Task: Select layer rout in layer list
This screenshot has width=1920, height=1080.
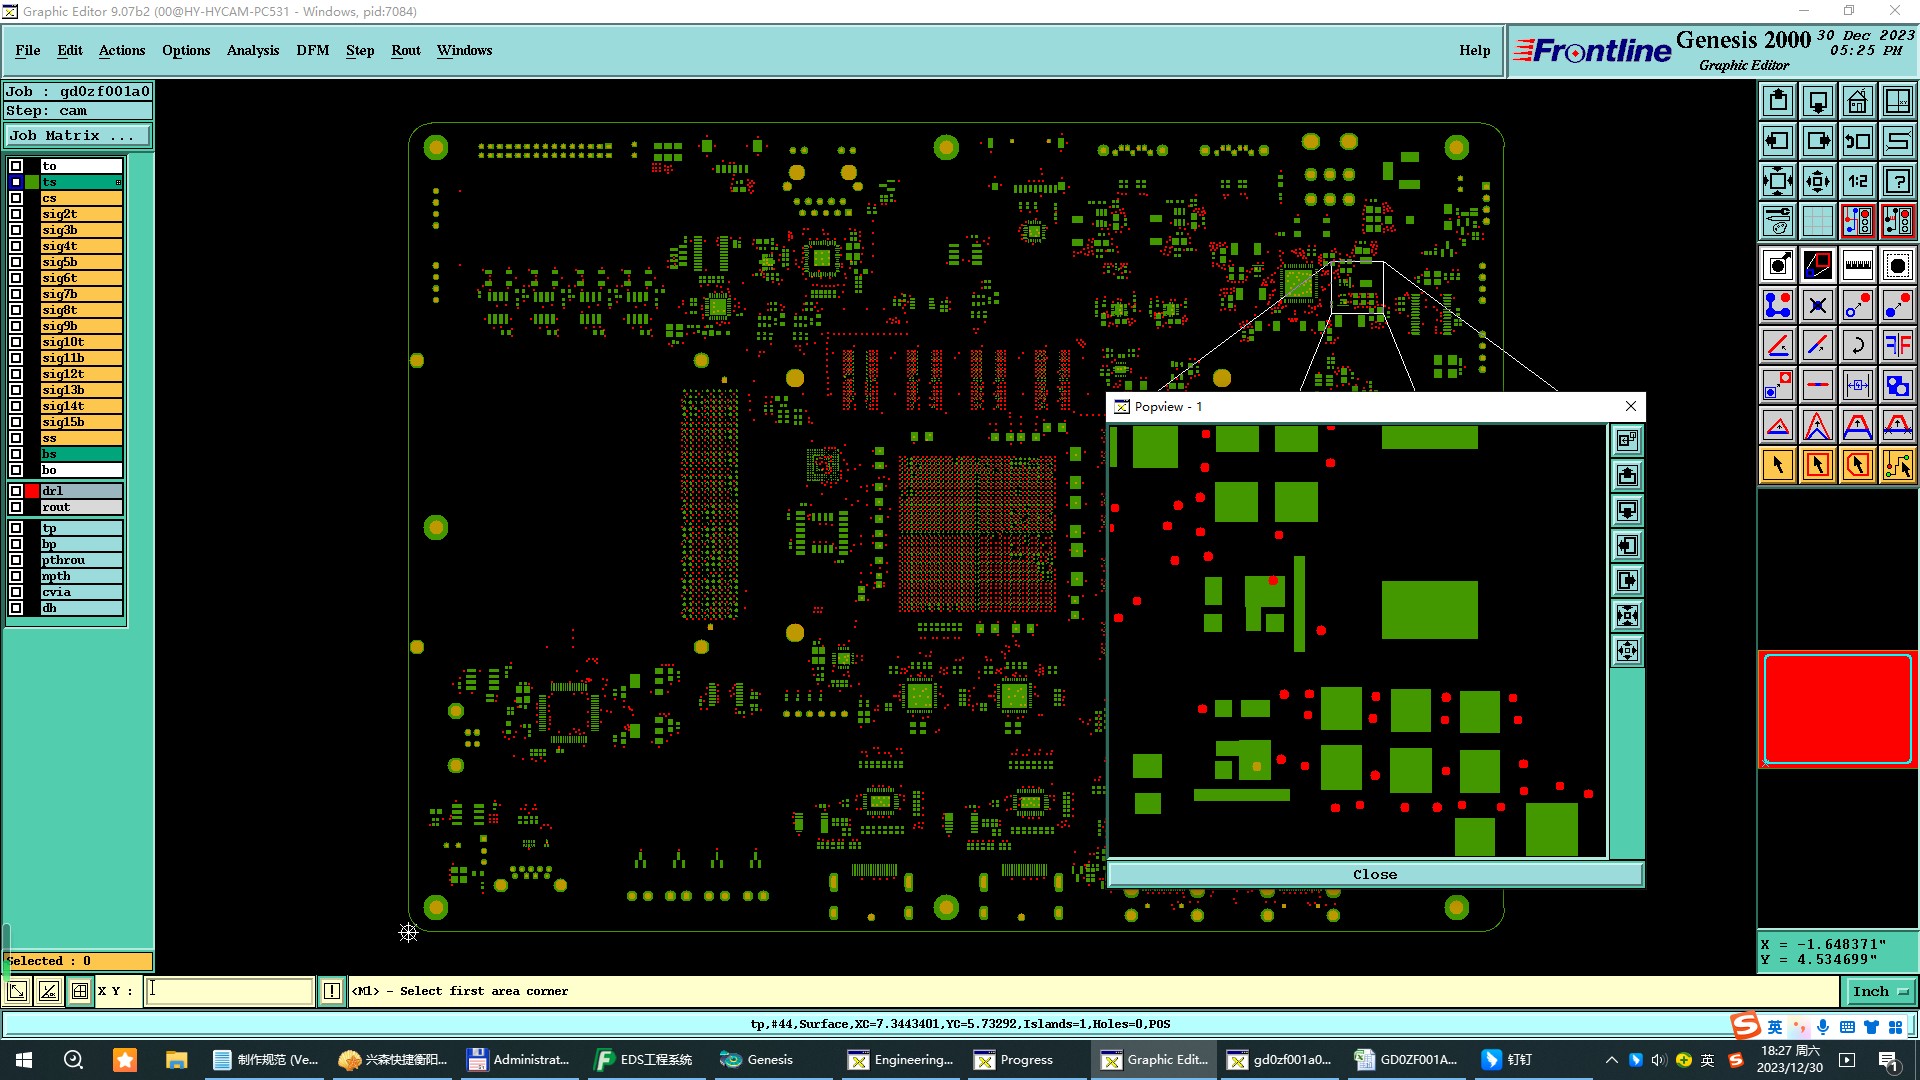Action: 81,507
